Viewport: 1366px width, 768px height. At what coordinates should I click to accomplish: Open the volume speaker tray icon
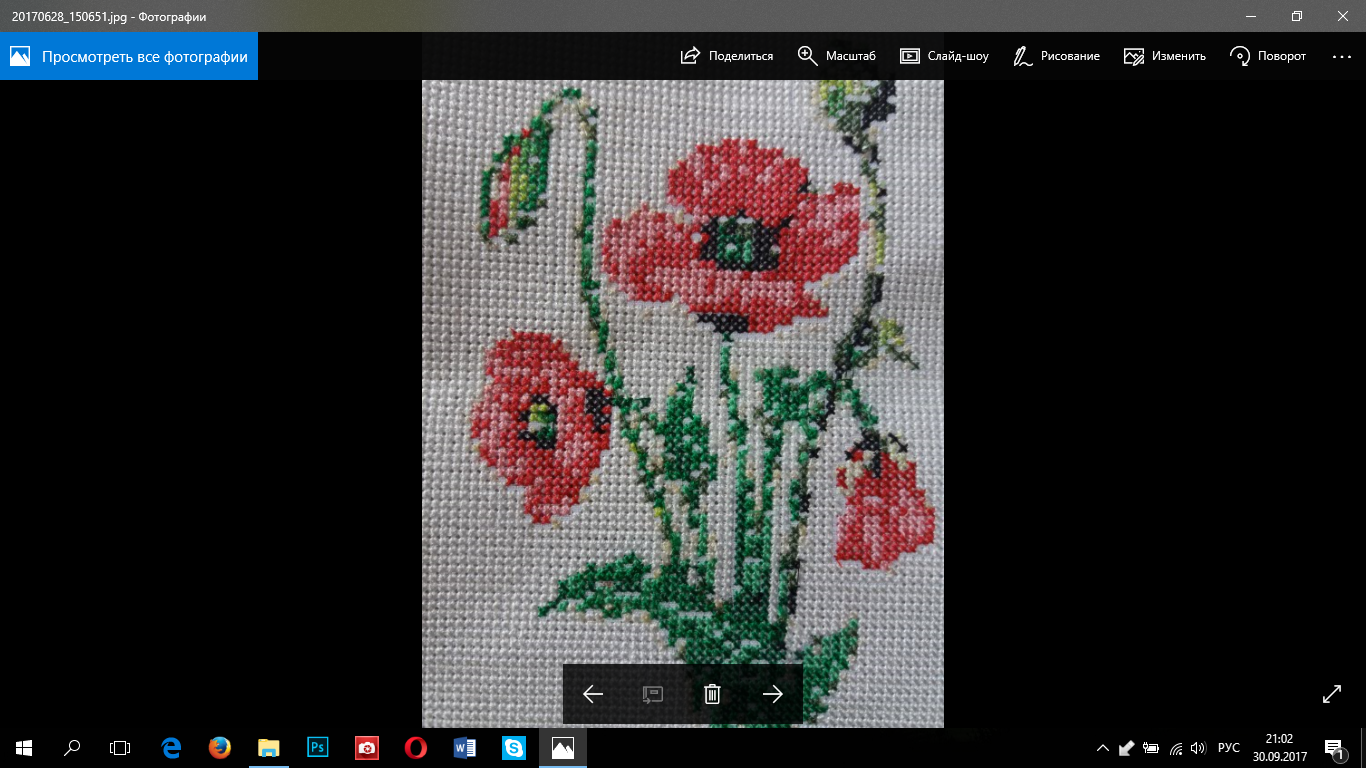coord(1199,747)
